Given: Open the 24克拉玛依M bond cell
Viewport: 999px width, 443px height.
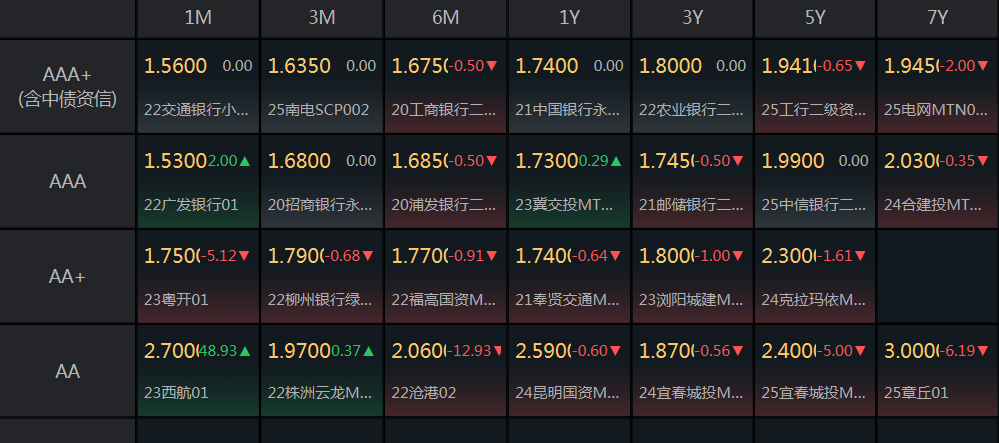Looking at the screenshot, I should [815, 277].
